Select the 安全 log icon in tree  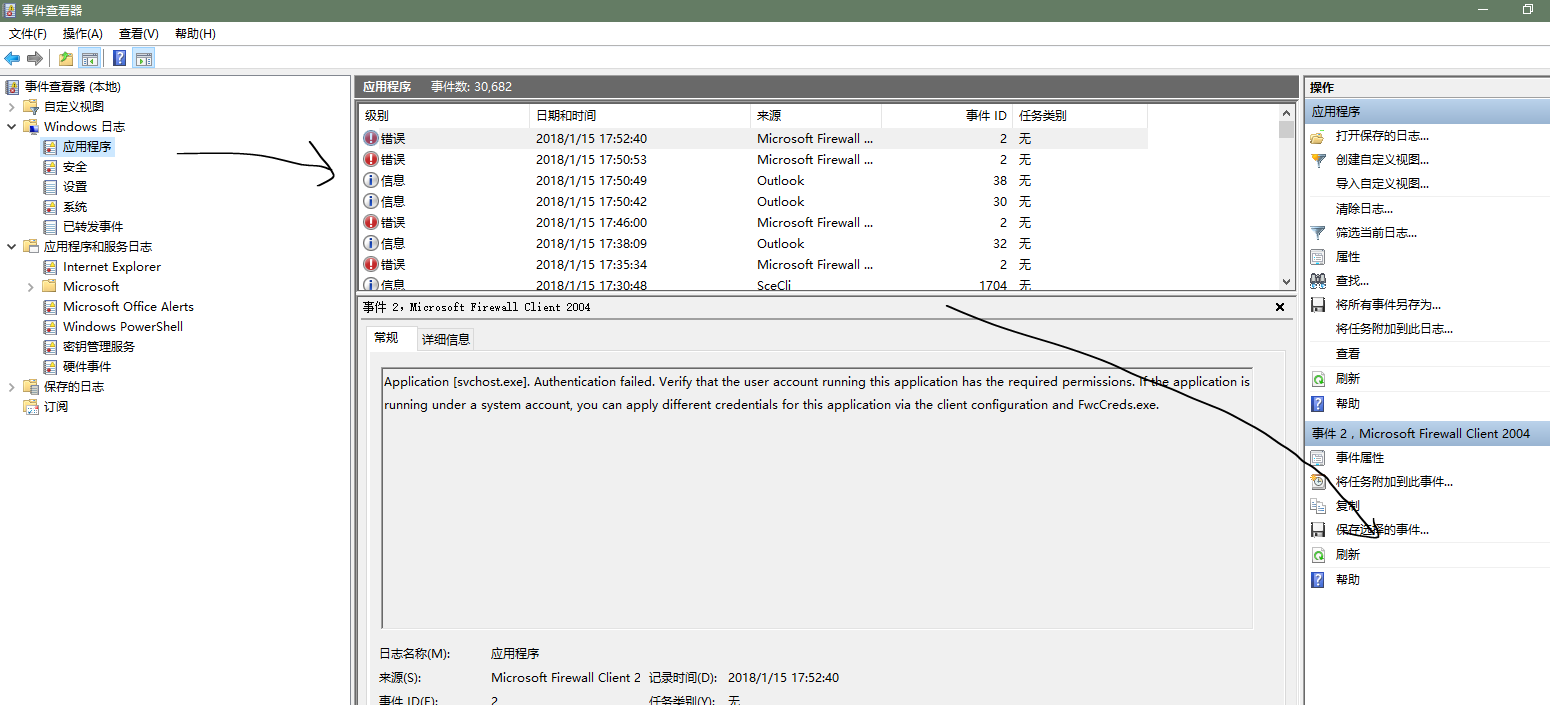[50, 167]
